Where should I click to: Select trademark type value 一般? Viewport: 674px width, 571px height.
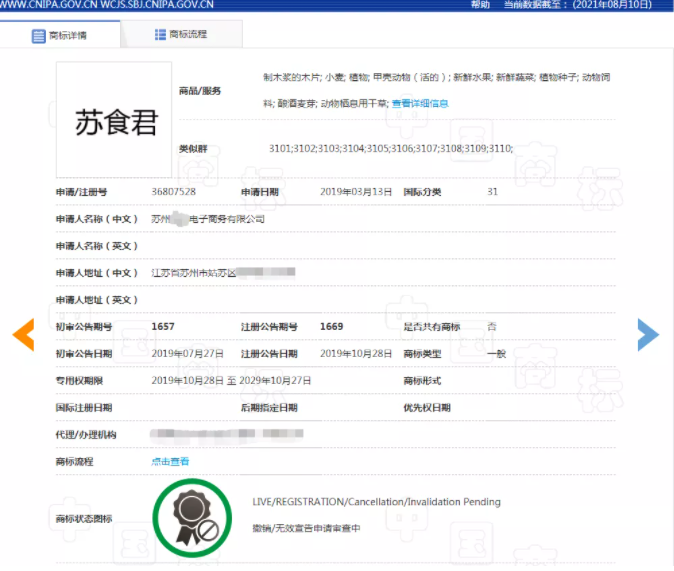click(x=496, y=354)
